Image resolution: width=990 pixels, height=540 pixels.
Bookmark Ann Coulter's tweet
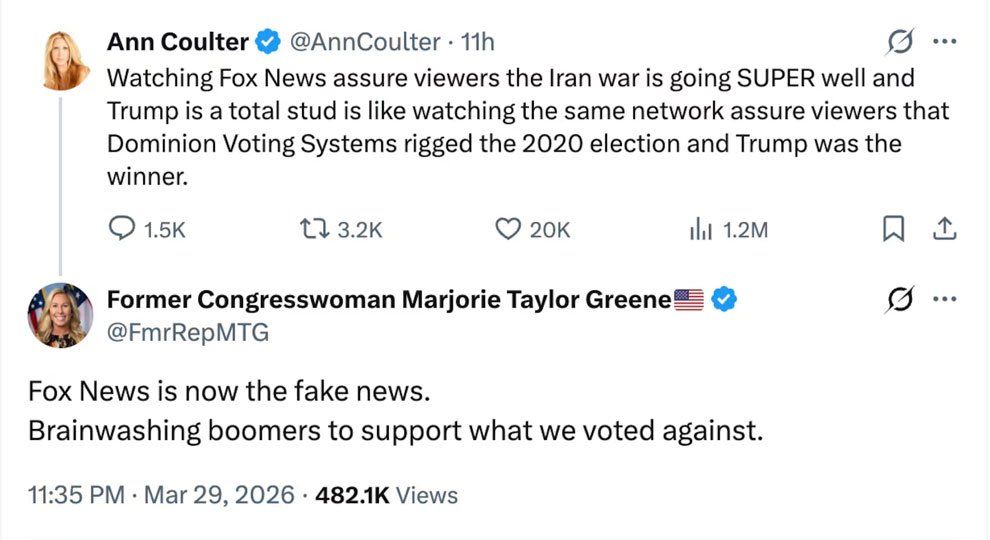pos(892,229)
